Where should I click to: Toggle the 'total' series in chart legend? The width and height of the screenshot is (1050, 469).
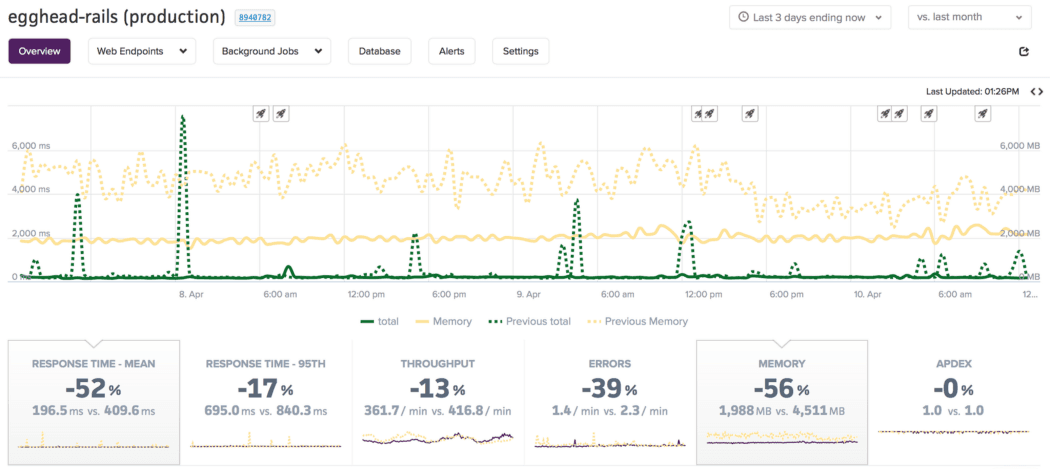click(379, 321)
